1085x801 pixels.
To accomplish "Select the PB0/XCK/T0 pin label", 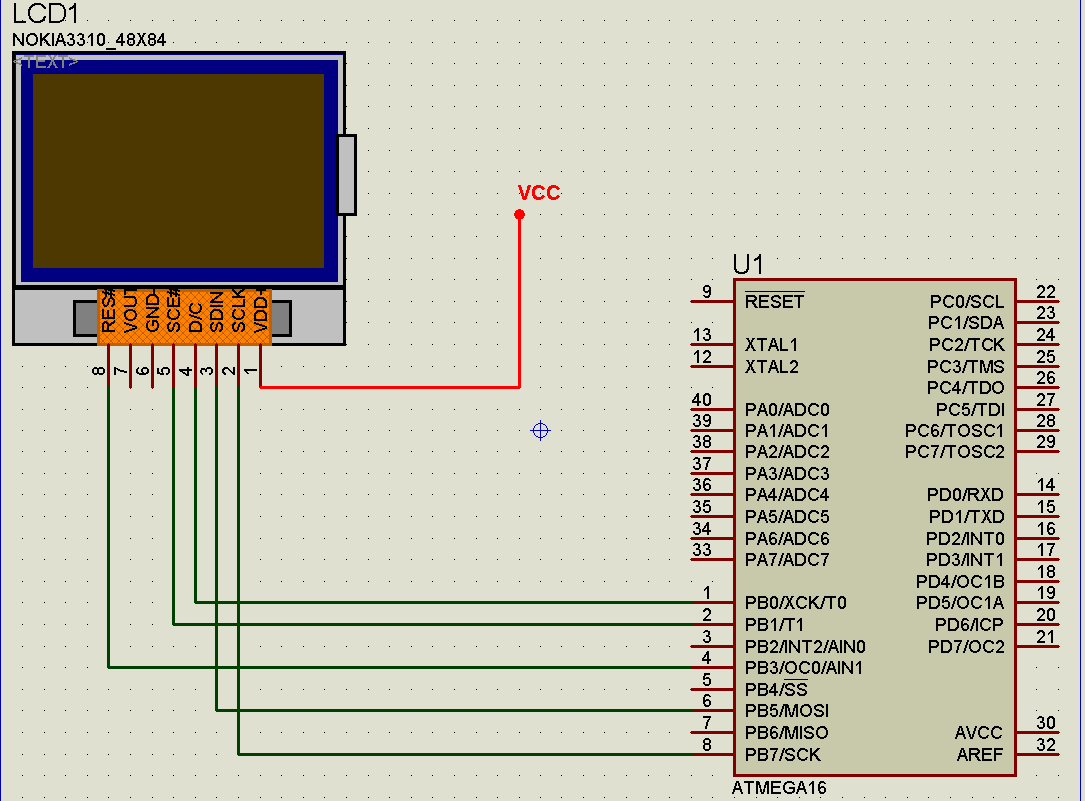I will tap(795, 603).
